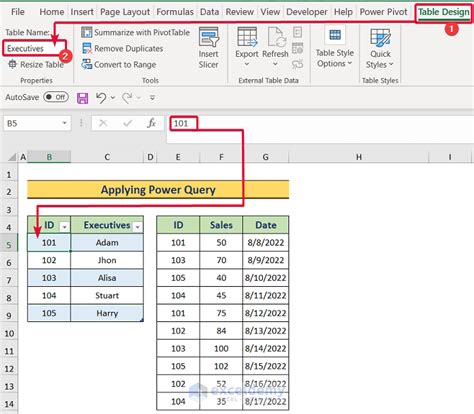Open the Power Pivot tab
This screenshot has height=414, width=474.
(383, 12)
